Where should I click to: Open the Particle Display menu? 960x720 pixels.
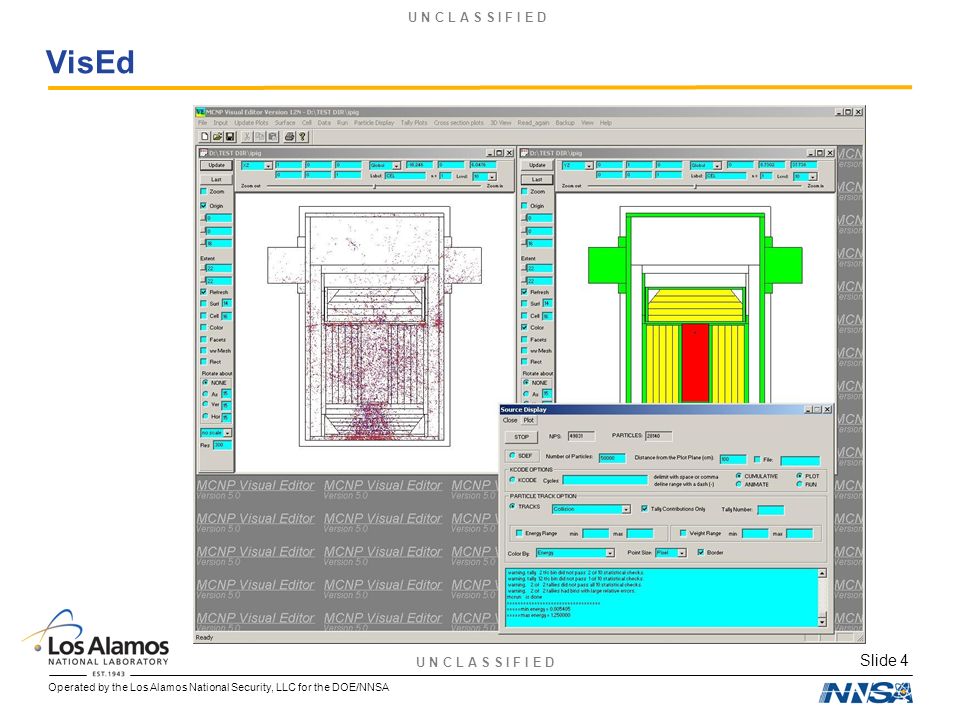tap(374, 123)
